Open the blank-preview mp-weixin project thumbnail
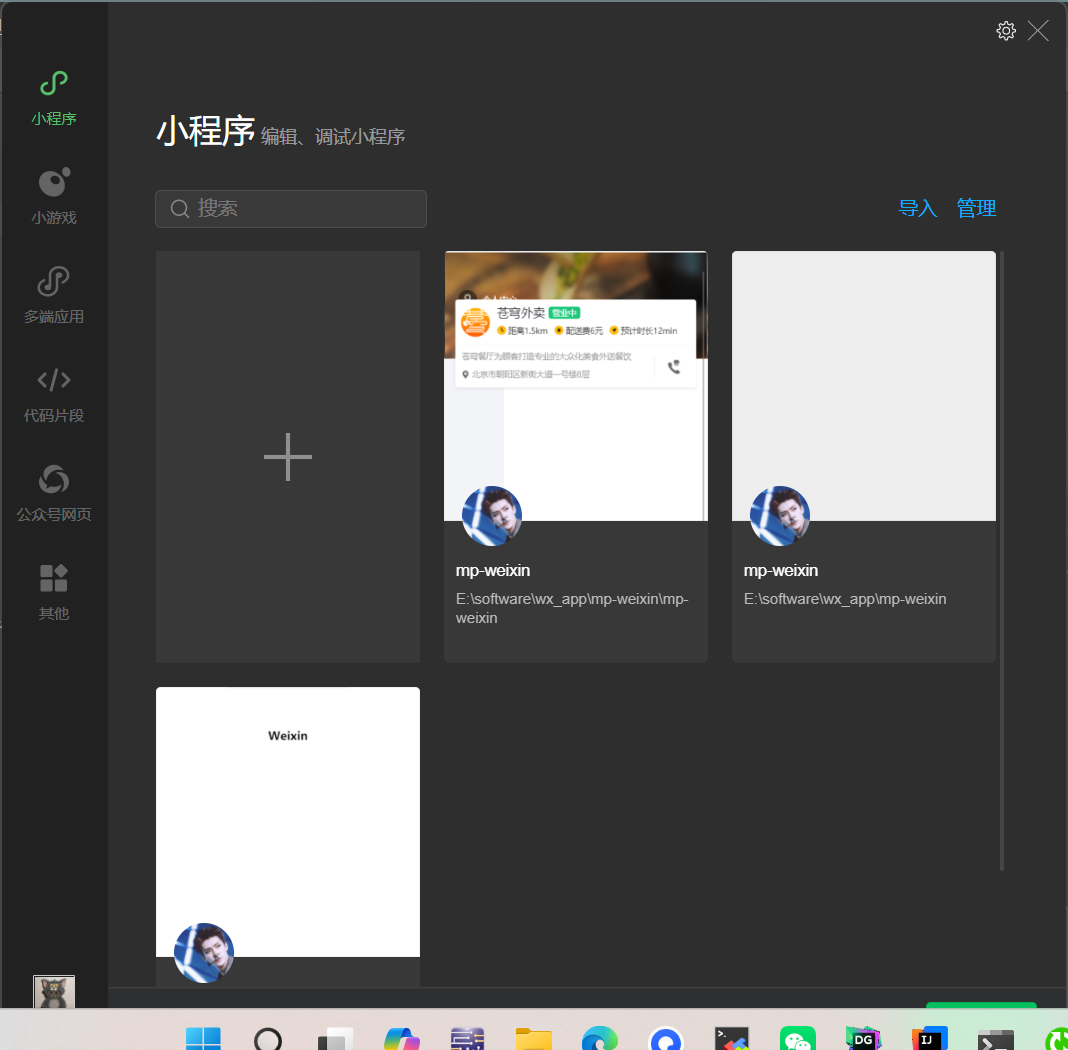Viewport: 1068px width, 1050px height. [864, 386]
